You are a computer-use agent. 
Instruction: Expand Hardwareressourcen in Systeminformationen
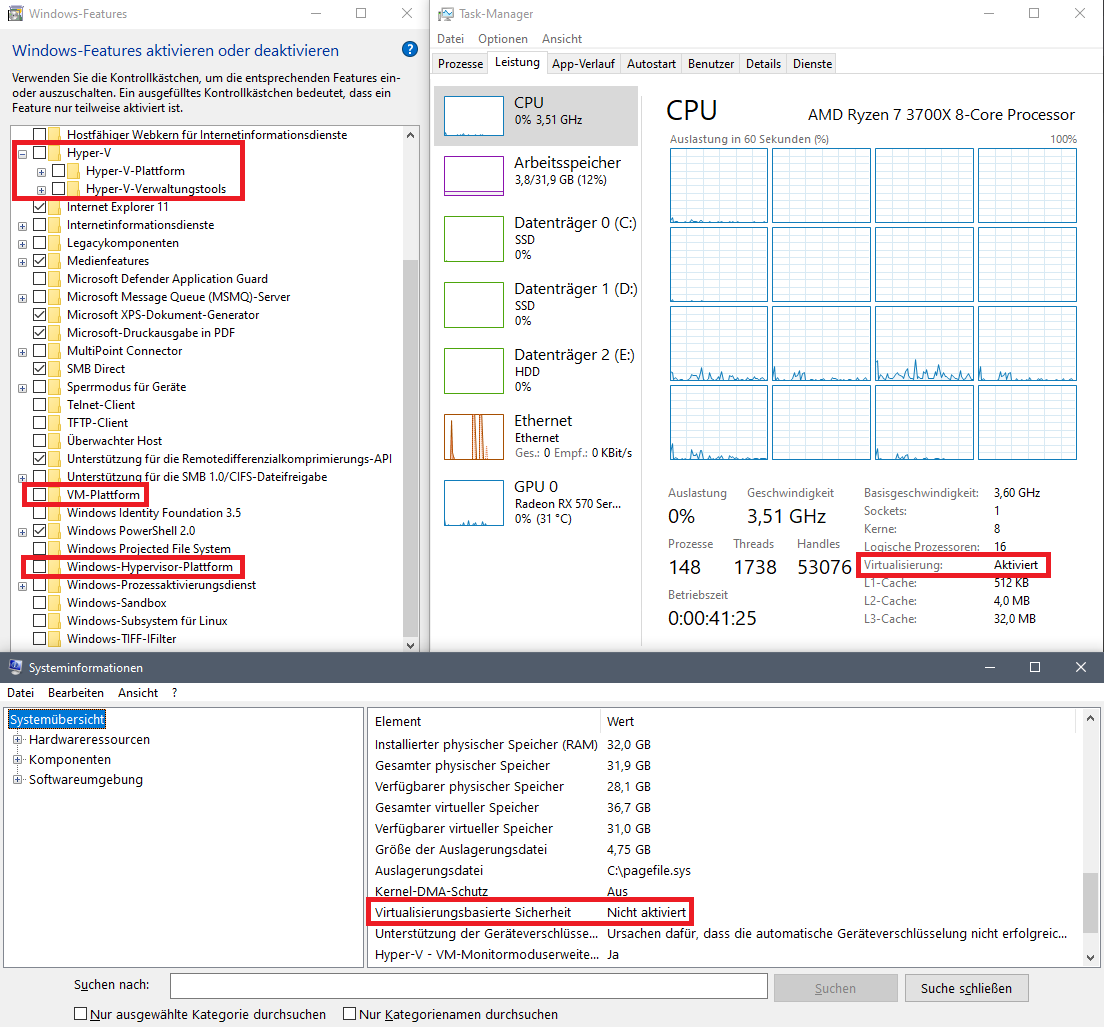point(18,739)
